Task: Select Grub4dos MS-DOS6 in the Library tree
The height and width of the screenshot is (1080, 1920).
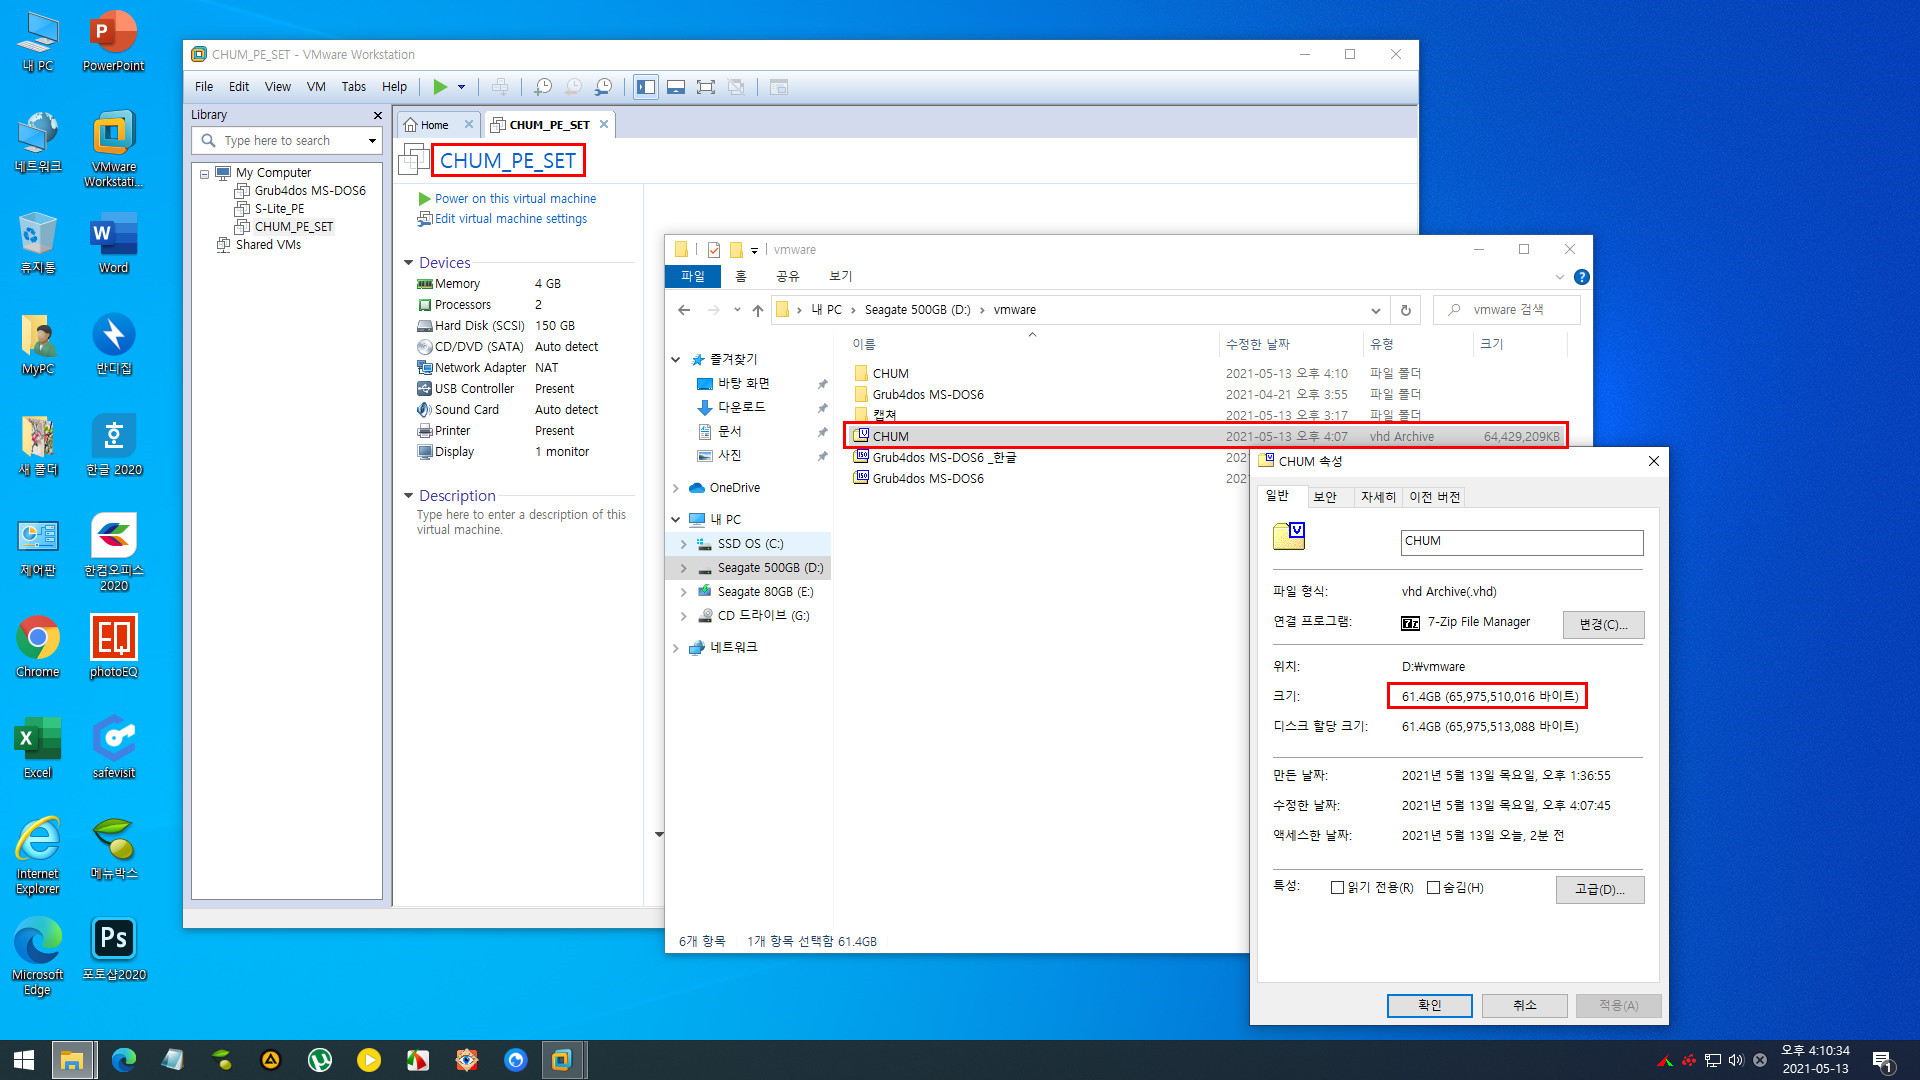Action: (x=310, y=191)
